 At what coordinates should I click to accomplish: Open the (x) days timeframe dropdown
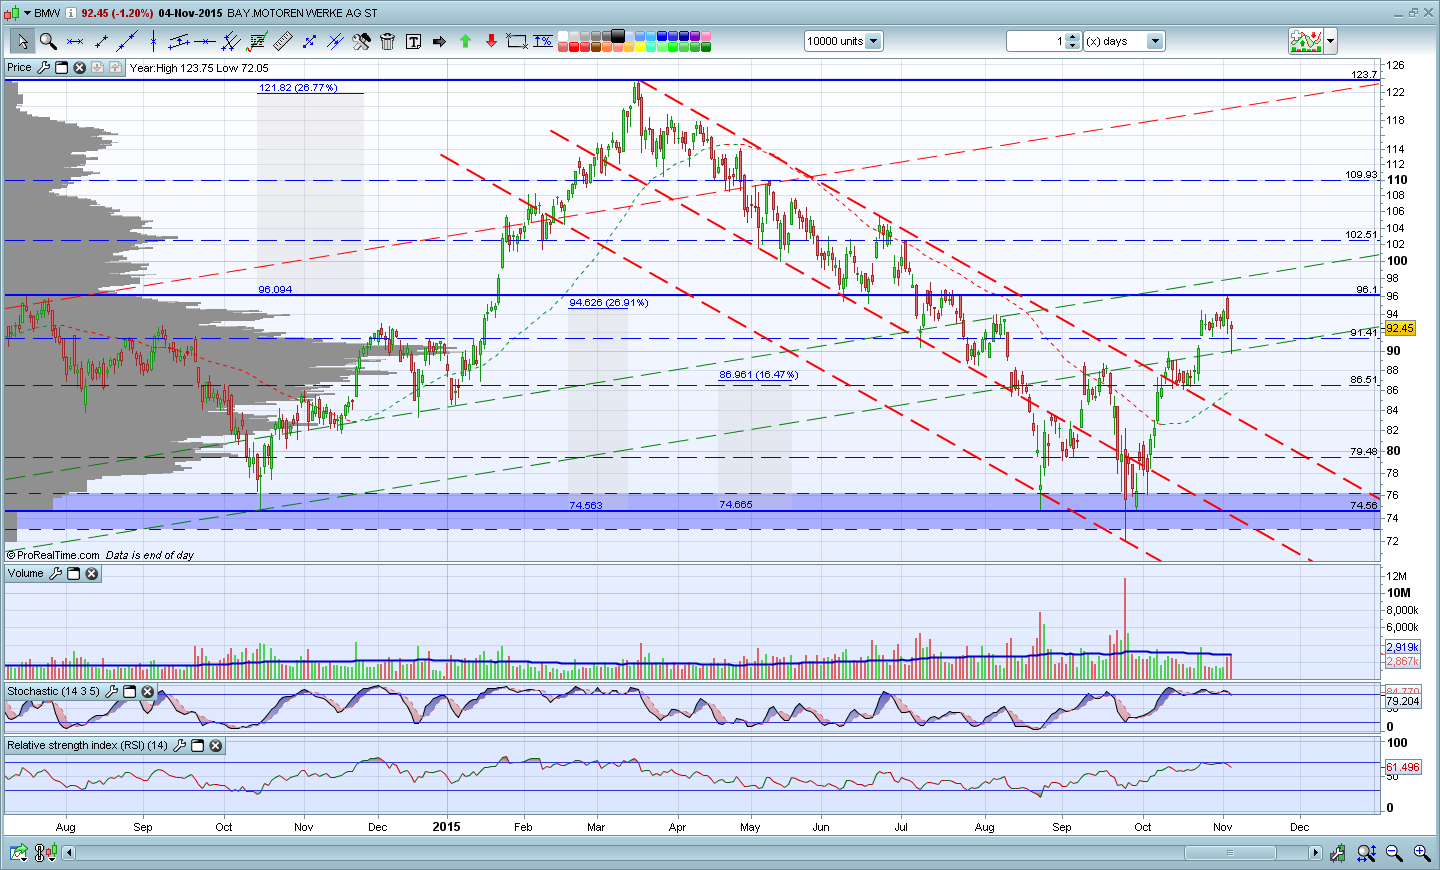(x=1155, y=41)
